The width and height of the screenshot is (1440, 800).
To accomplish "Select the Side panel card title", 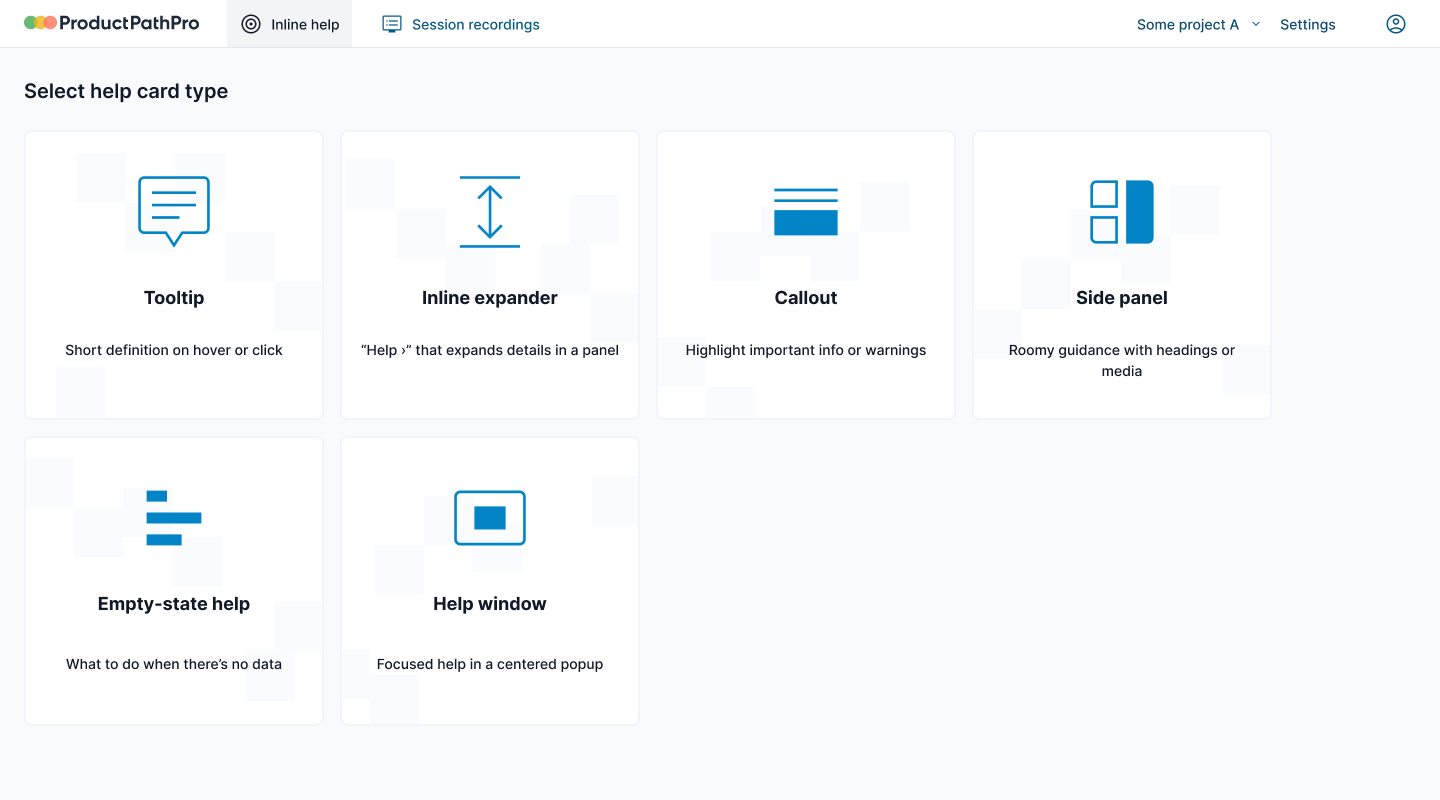I will pos(1122,298).
